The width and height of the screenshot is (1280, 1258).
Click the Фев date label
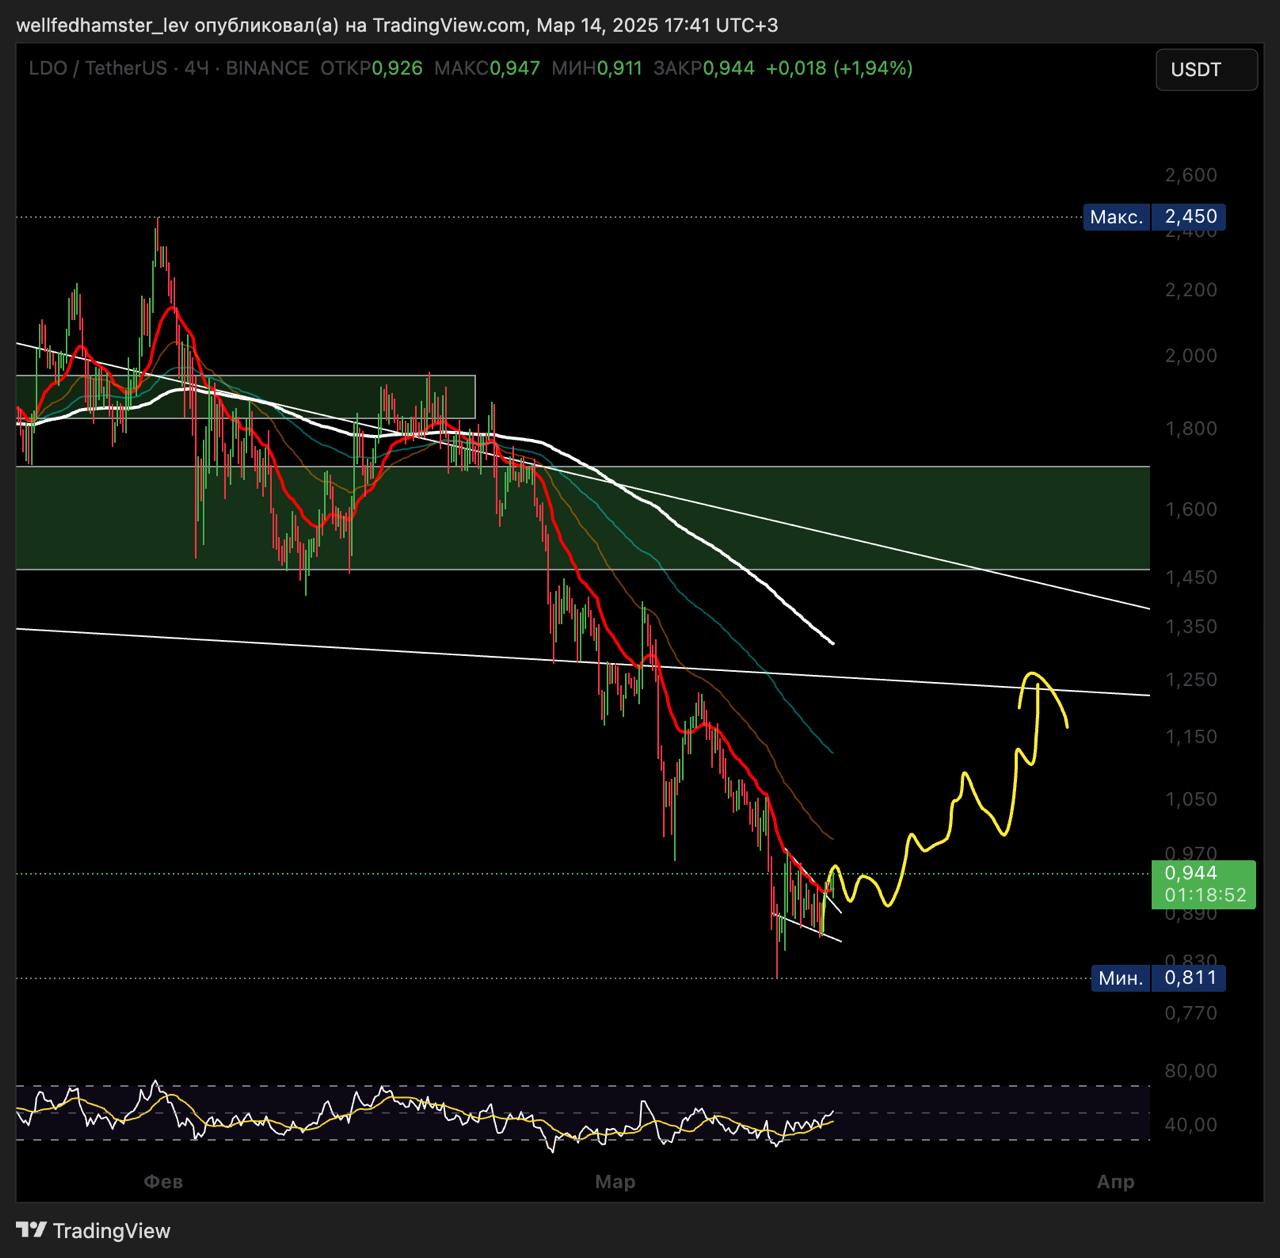pos(163,1182)
